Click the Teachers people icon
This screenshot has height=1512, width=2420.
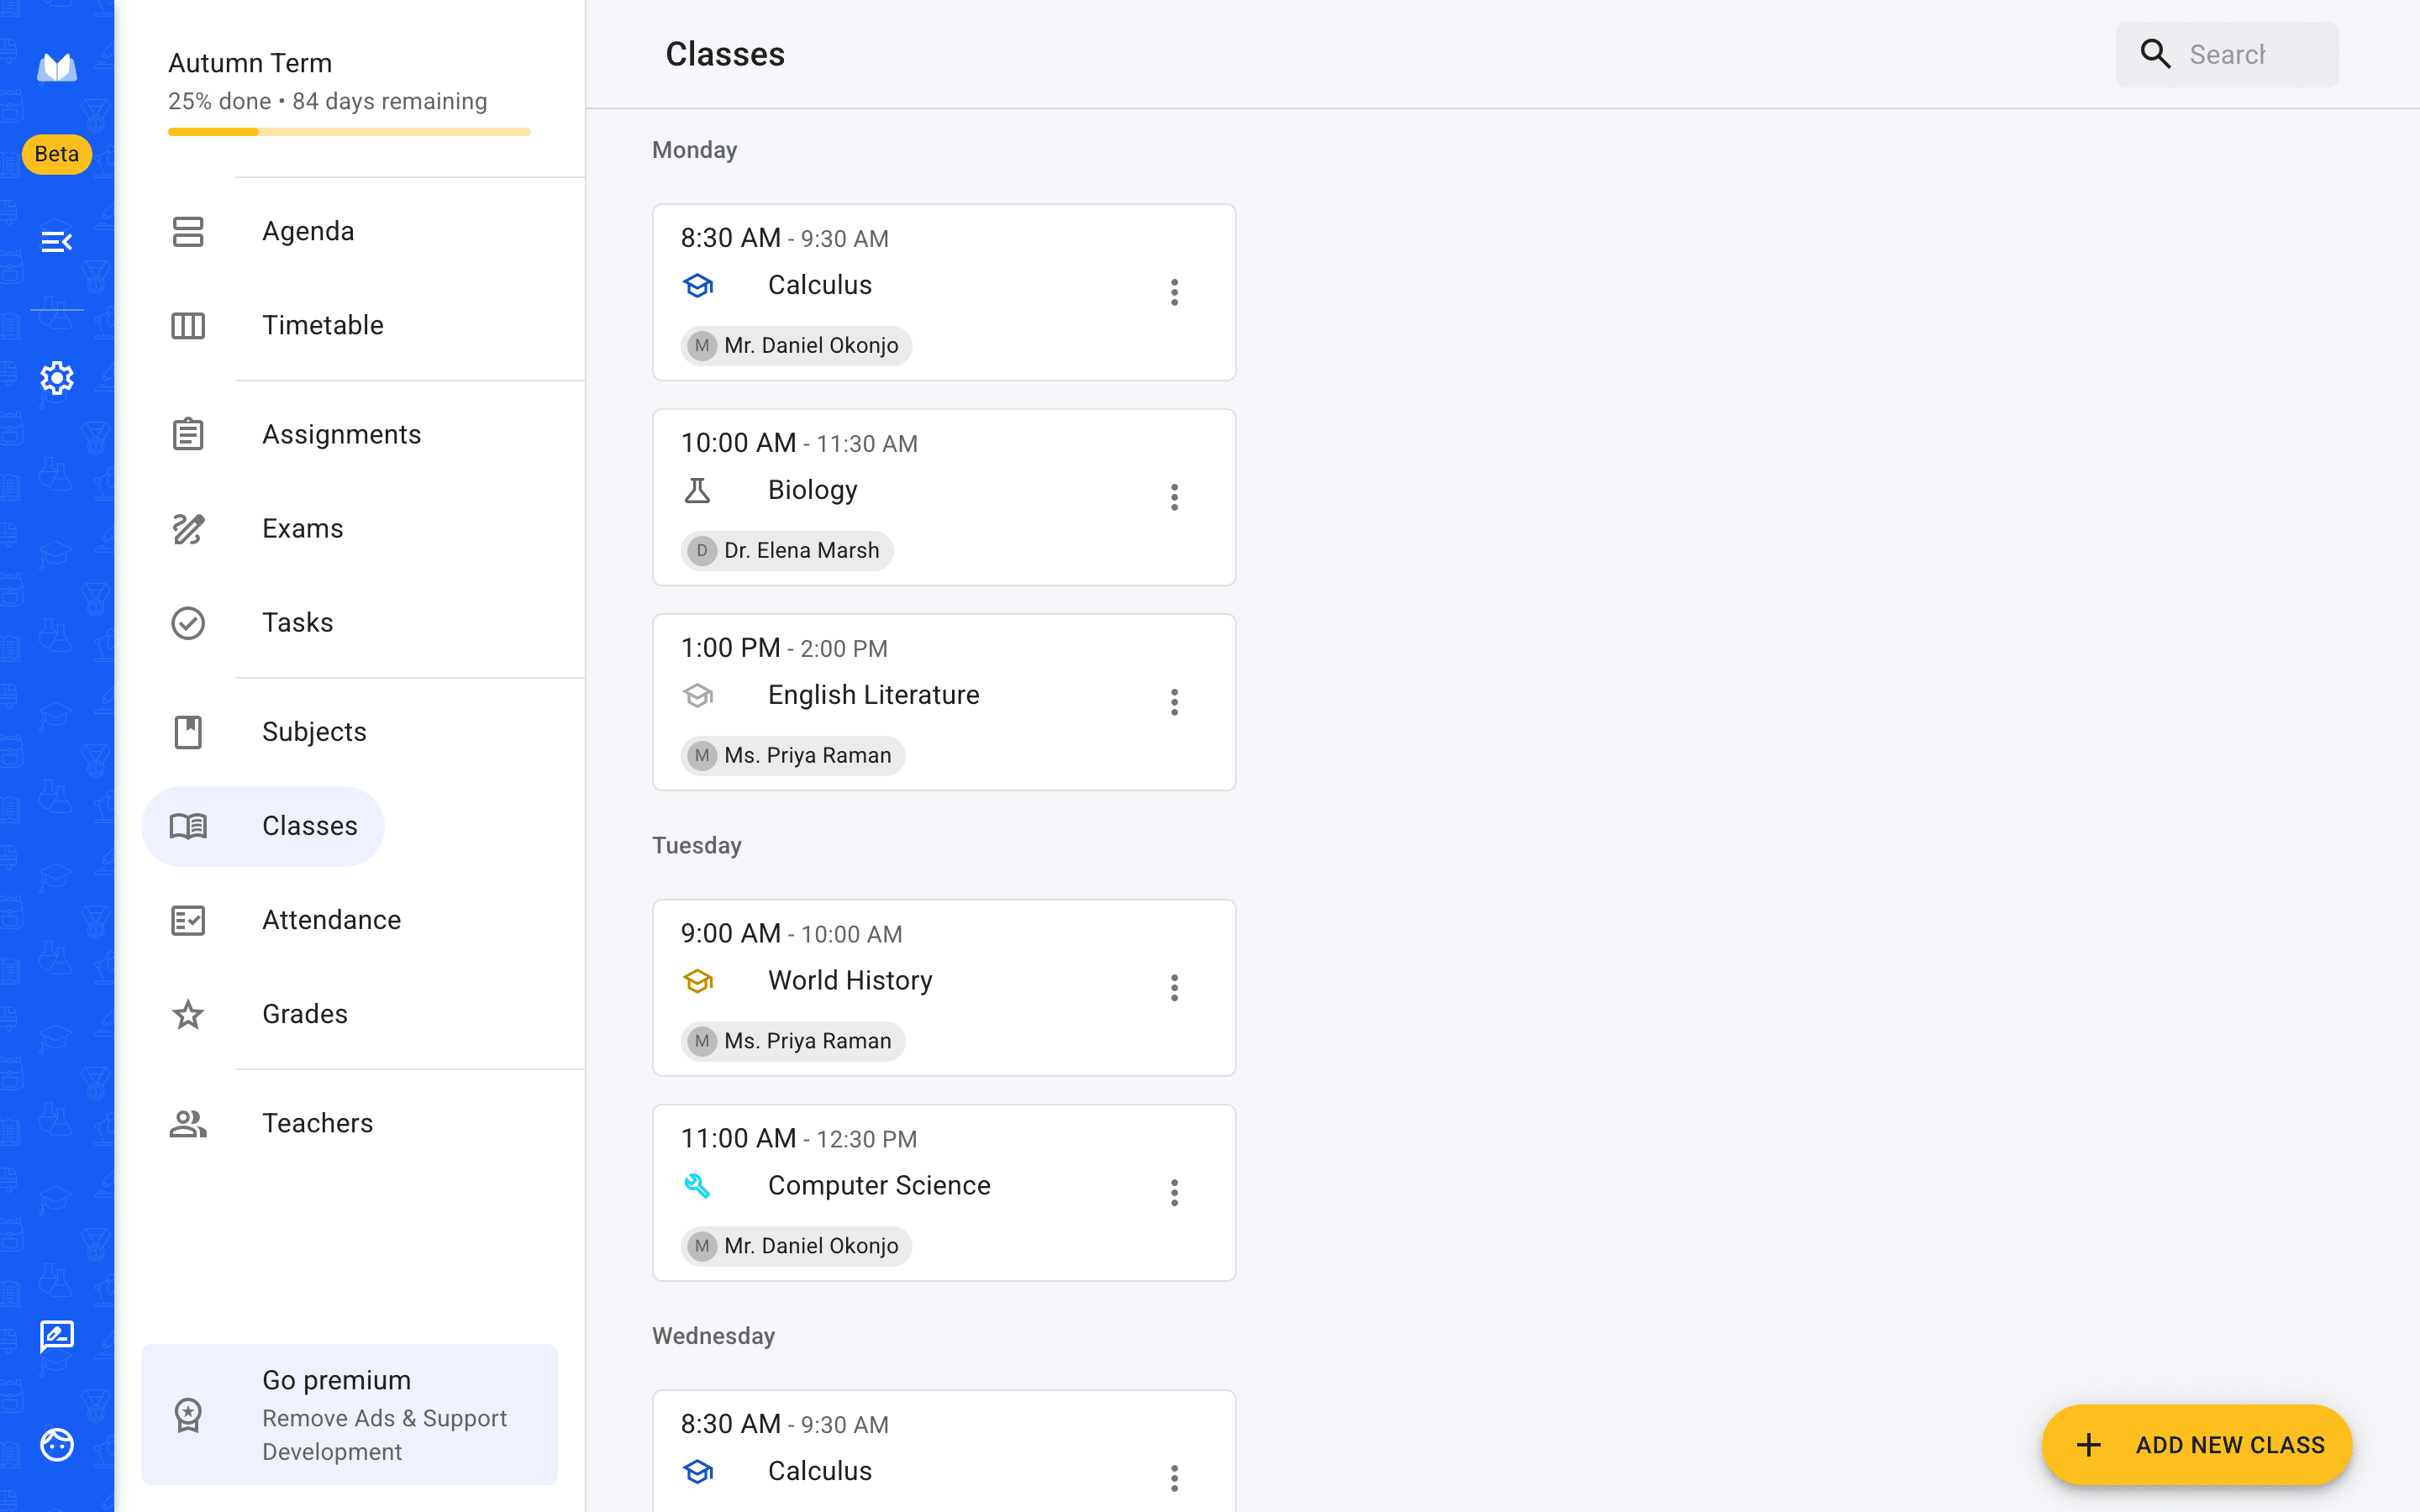point(188,1124)
